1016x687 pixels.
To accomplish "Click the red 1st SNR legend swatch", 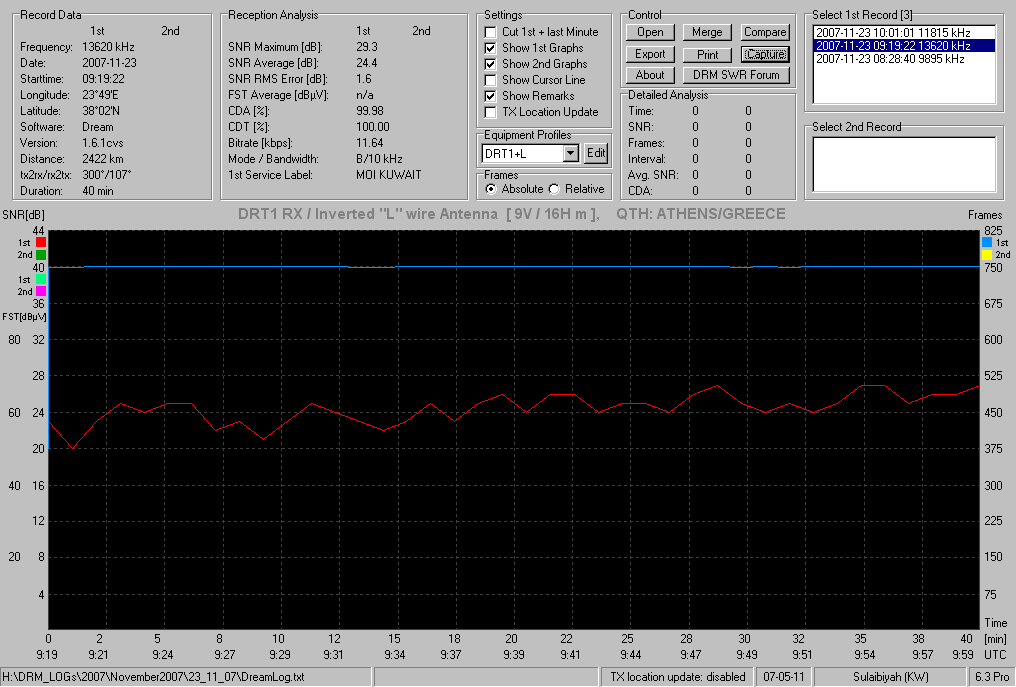I will pos(41,242).
